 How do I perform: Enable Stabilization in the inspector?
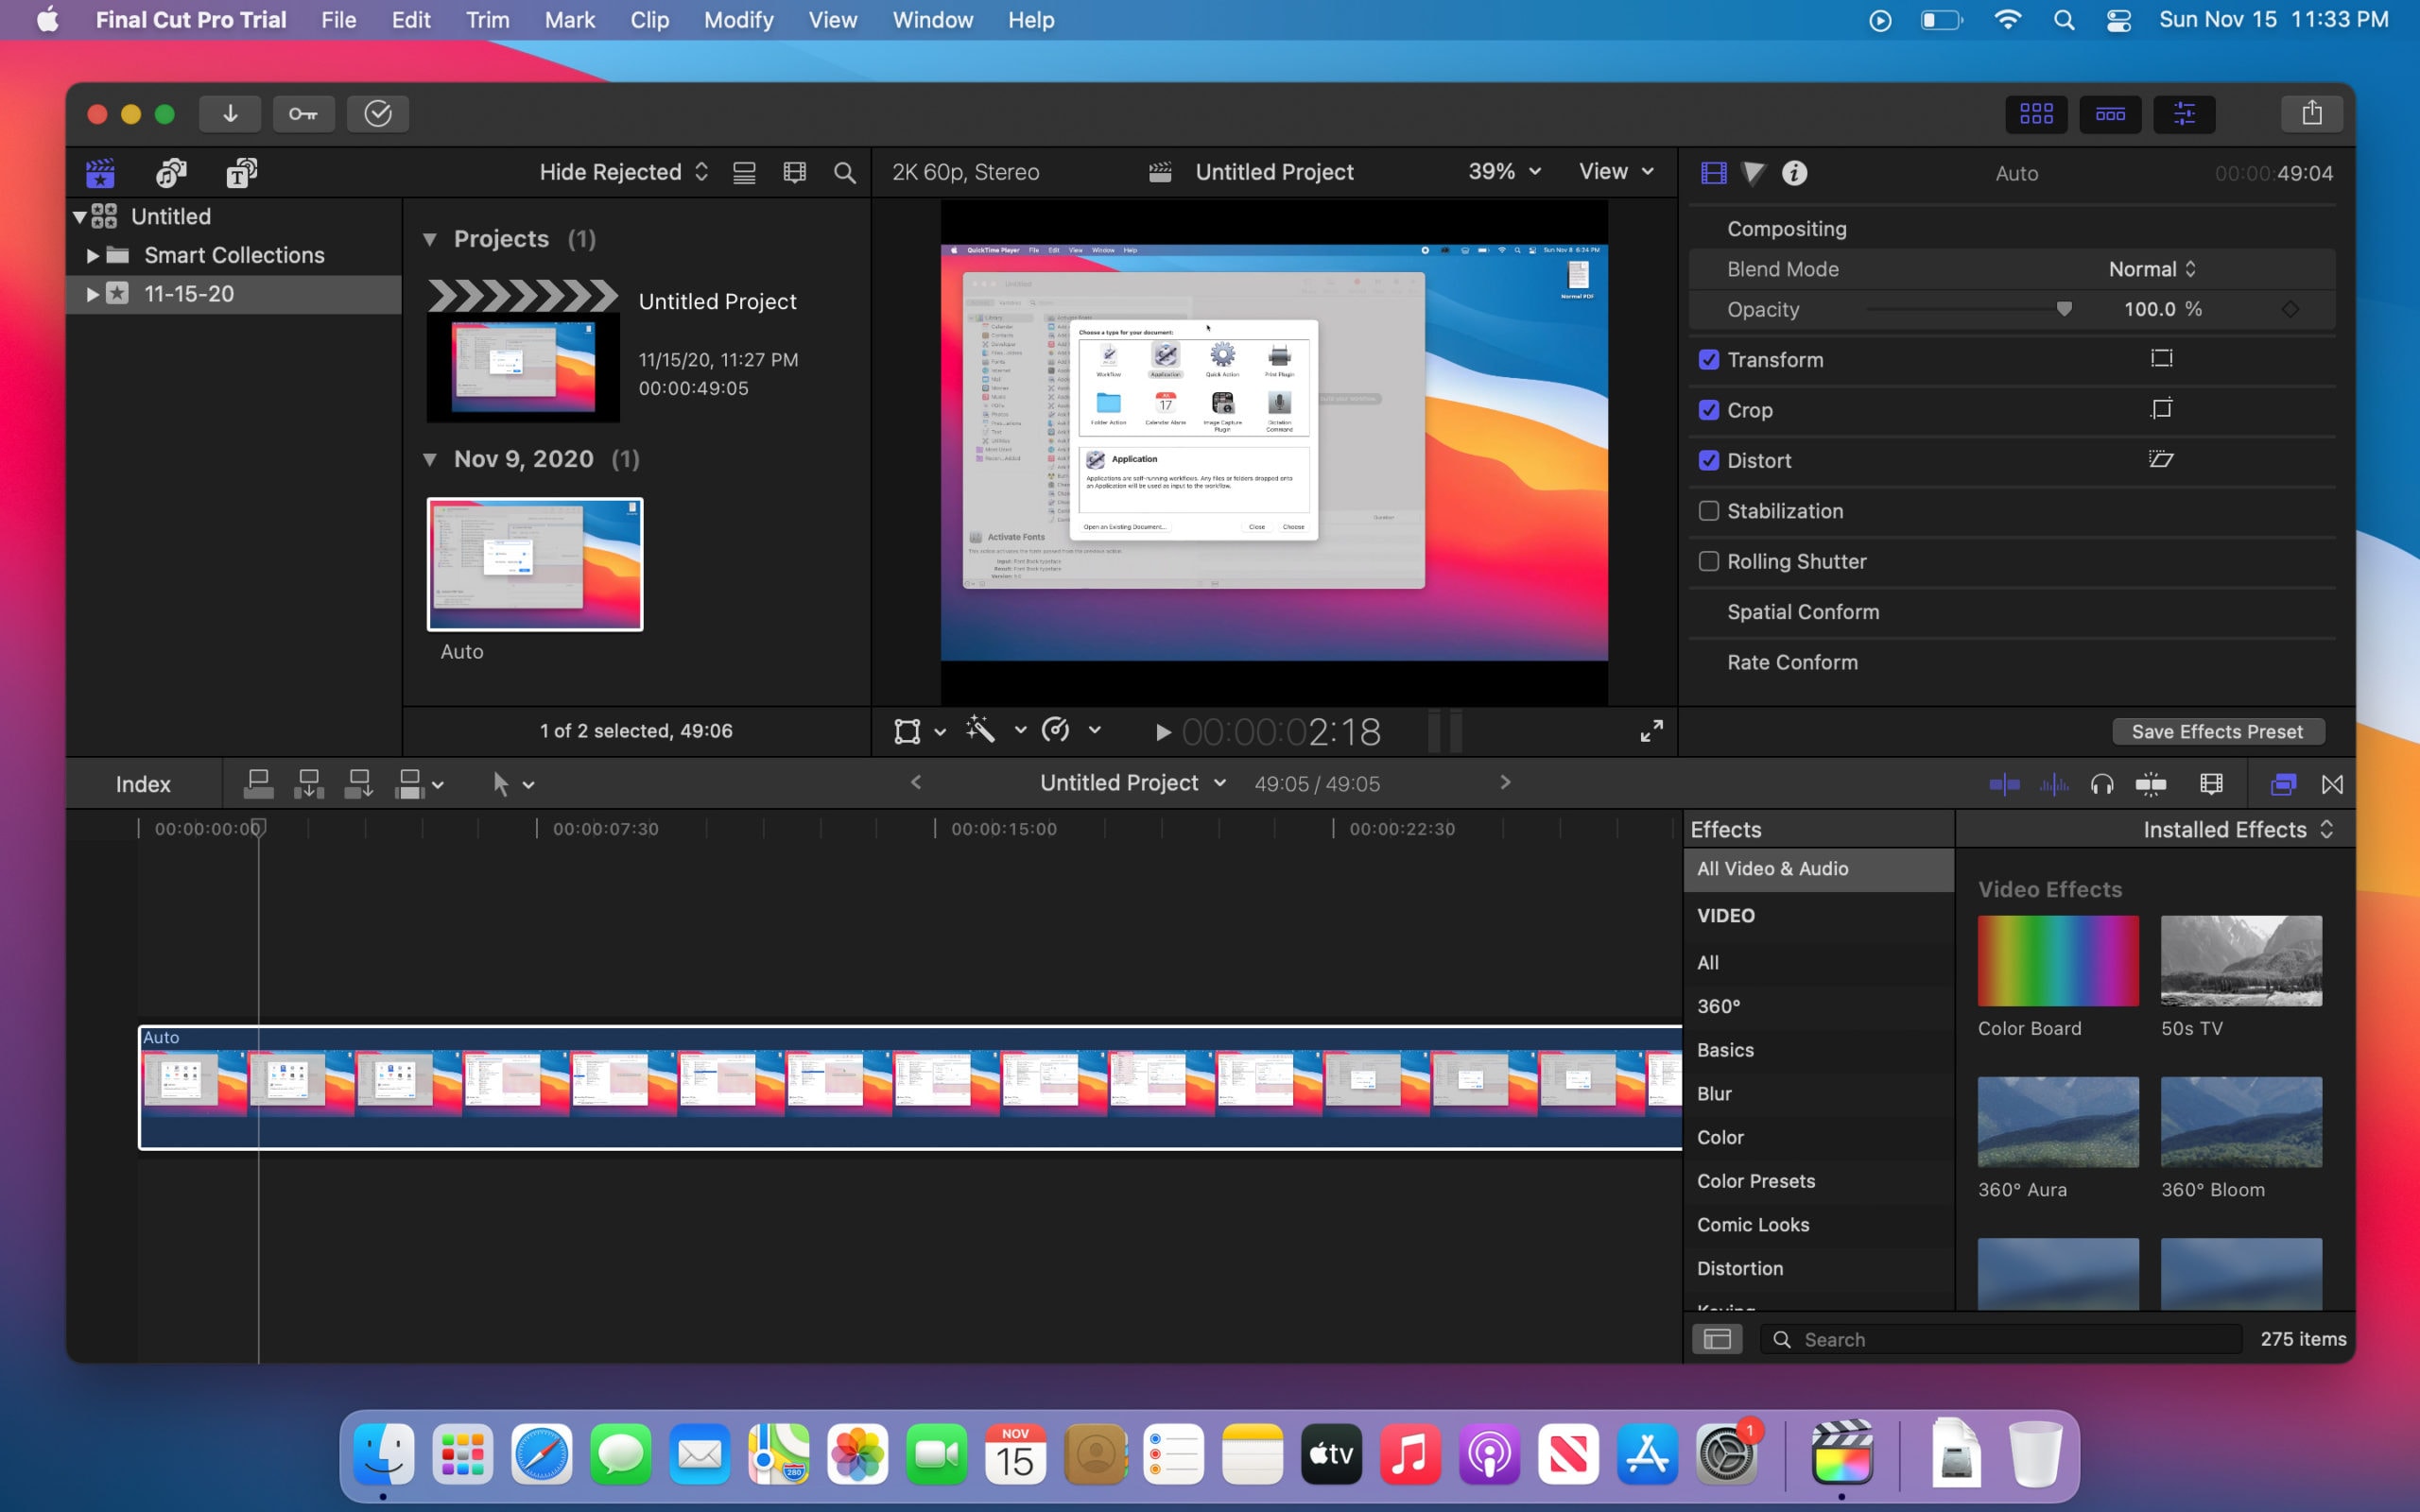[1709, 511]
